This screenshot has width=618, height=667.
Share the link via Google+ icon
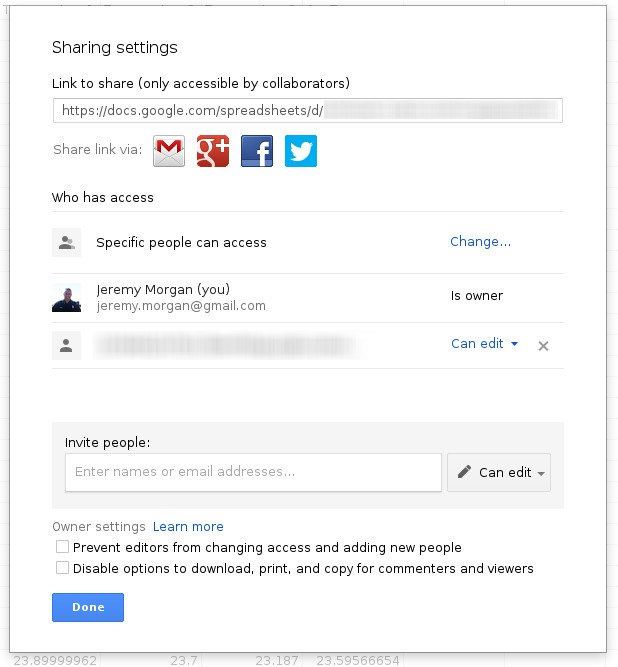point(213,151)
